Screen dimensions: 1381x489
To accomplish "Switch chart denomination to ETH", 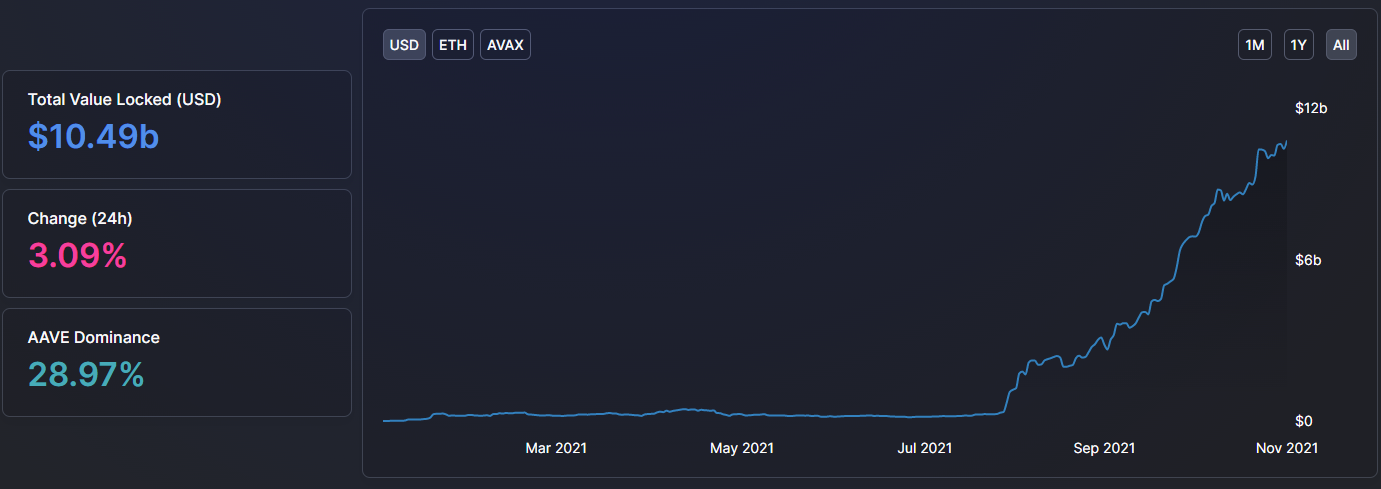I will 453,45.
